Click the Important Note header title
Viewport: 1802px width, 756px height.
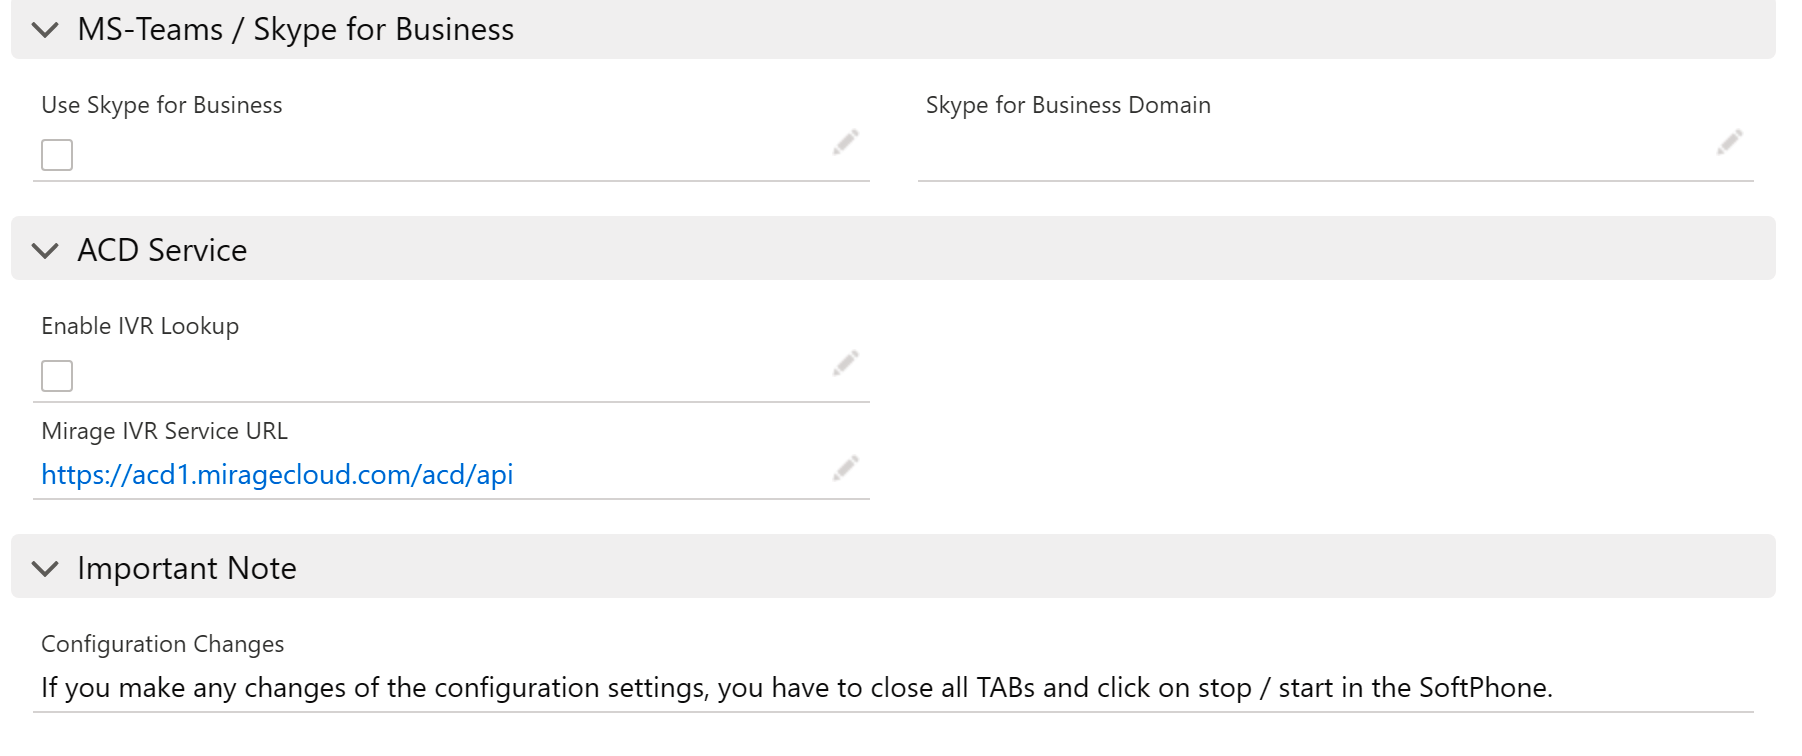[187, 568]
